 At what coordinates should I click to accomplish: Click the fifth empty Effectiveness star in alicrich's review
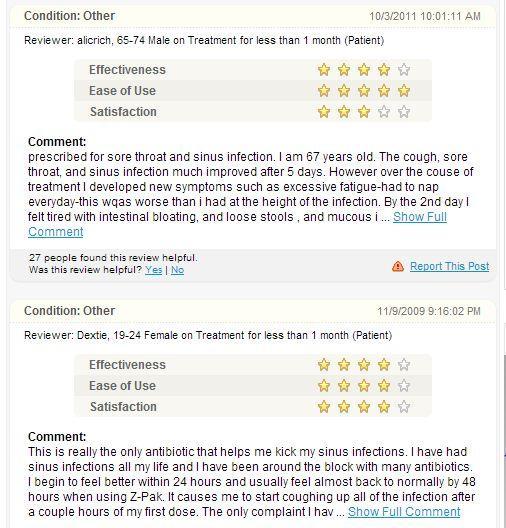pyautogui.click(x=404, y=70)
